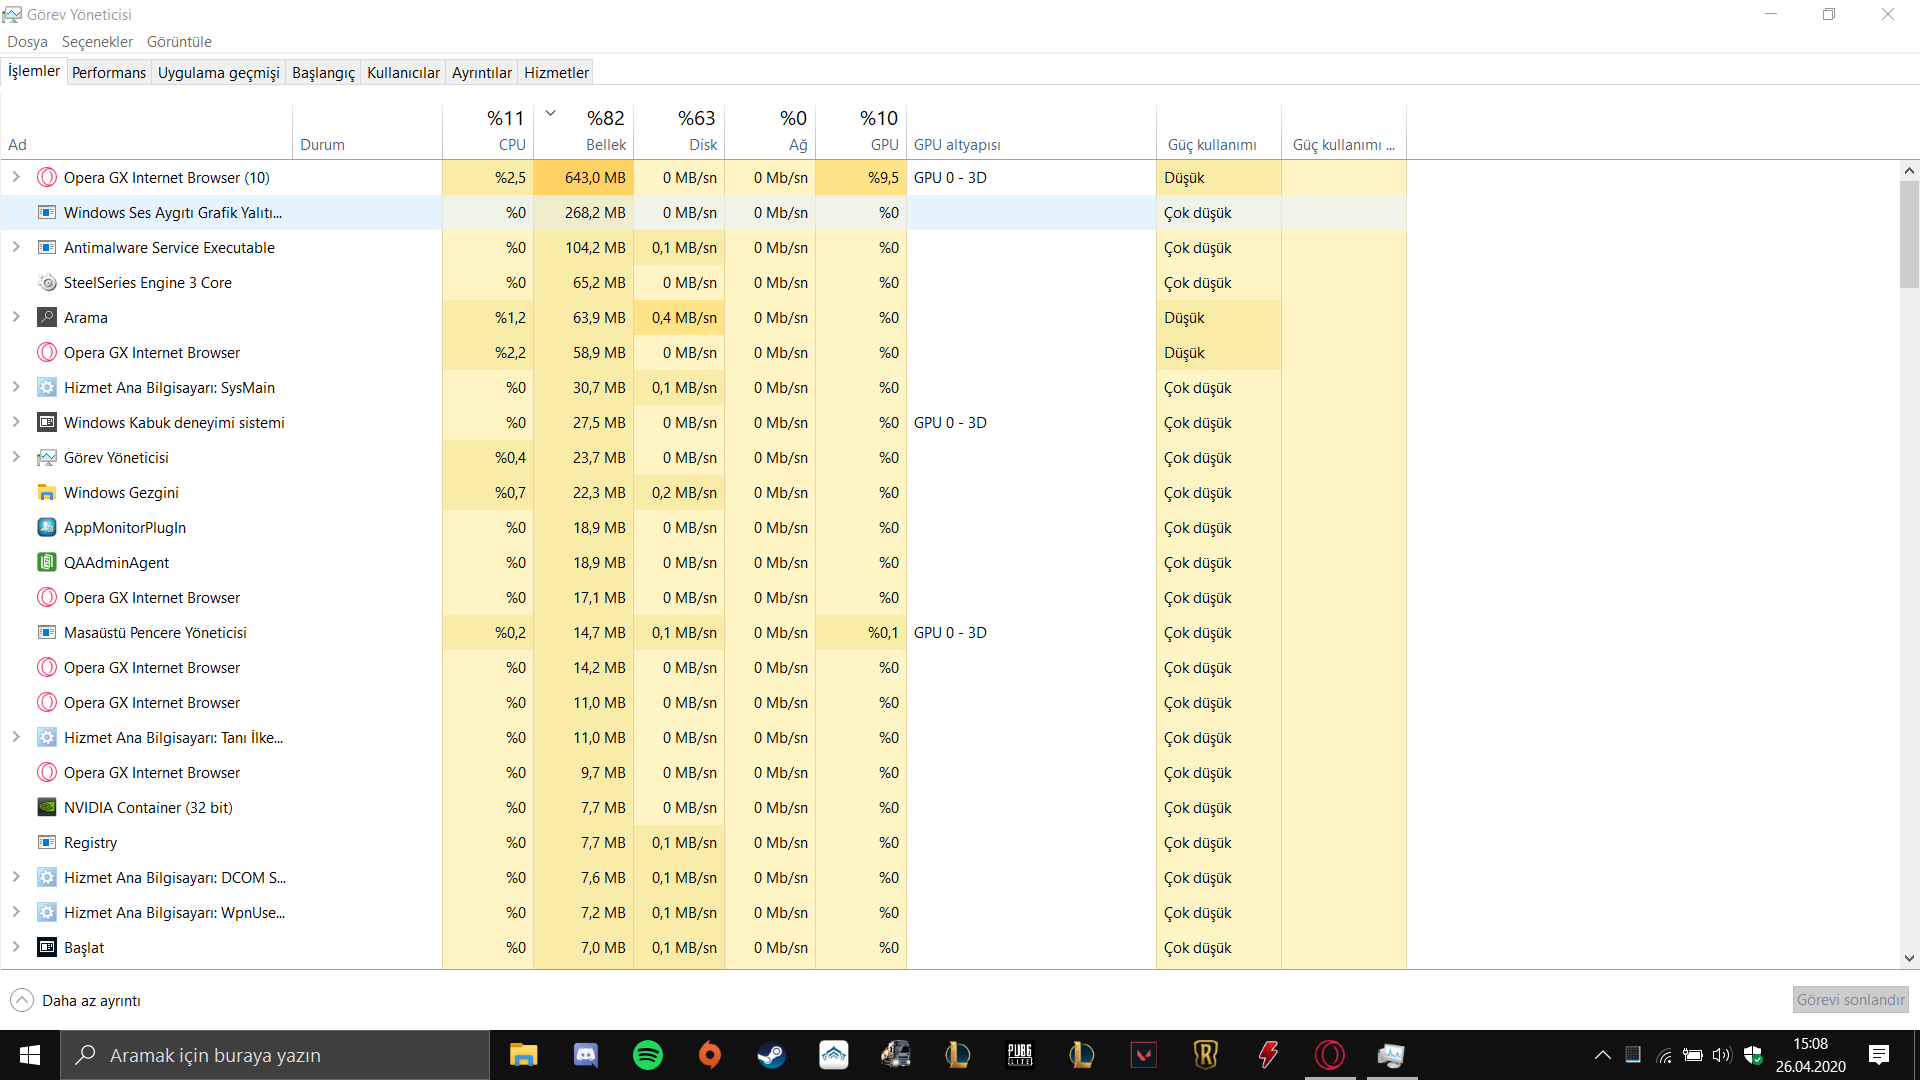Screen dimensions: 1920x1080
Task: Open Opera GX from the taskbar
Action: click(x=1330, y=1055)
